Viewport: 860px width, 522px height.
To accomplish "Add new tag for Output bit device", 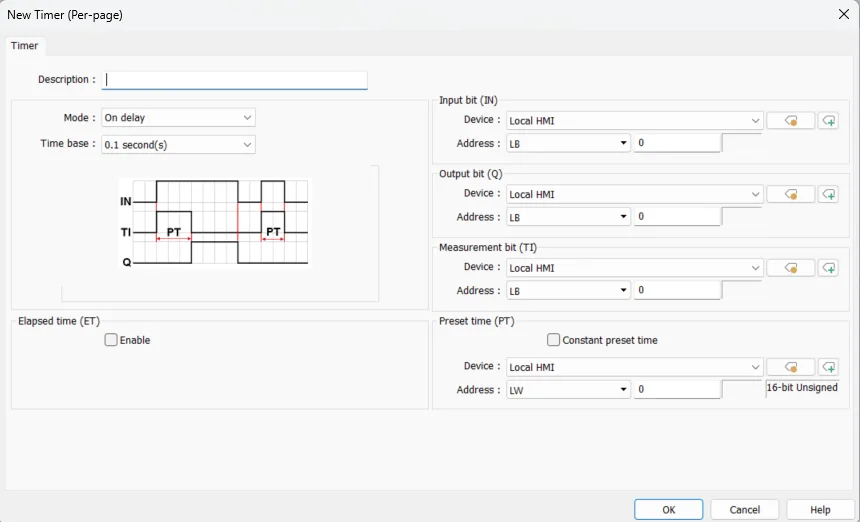I will (x=828, y=194).
